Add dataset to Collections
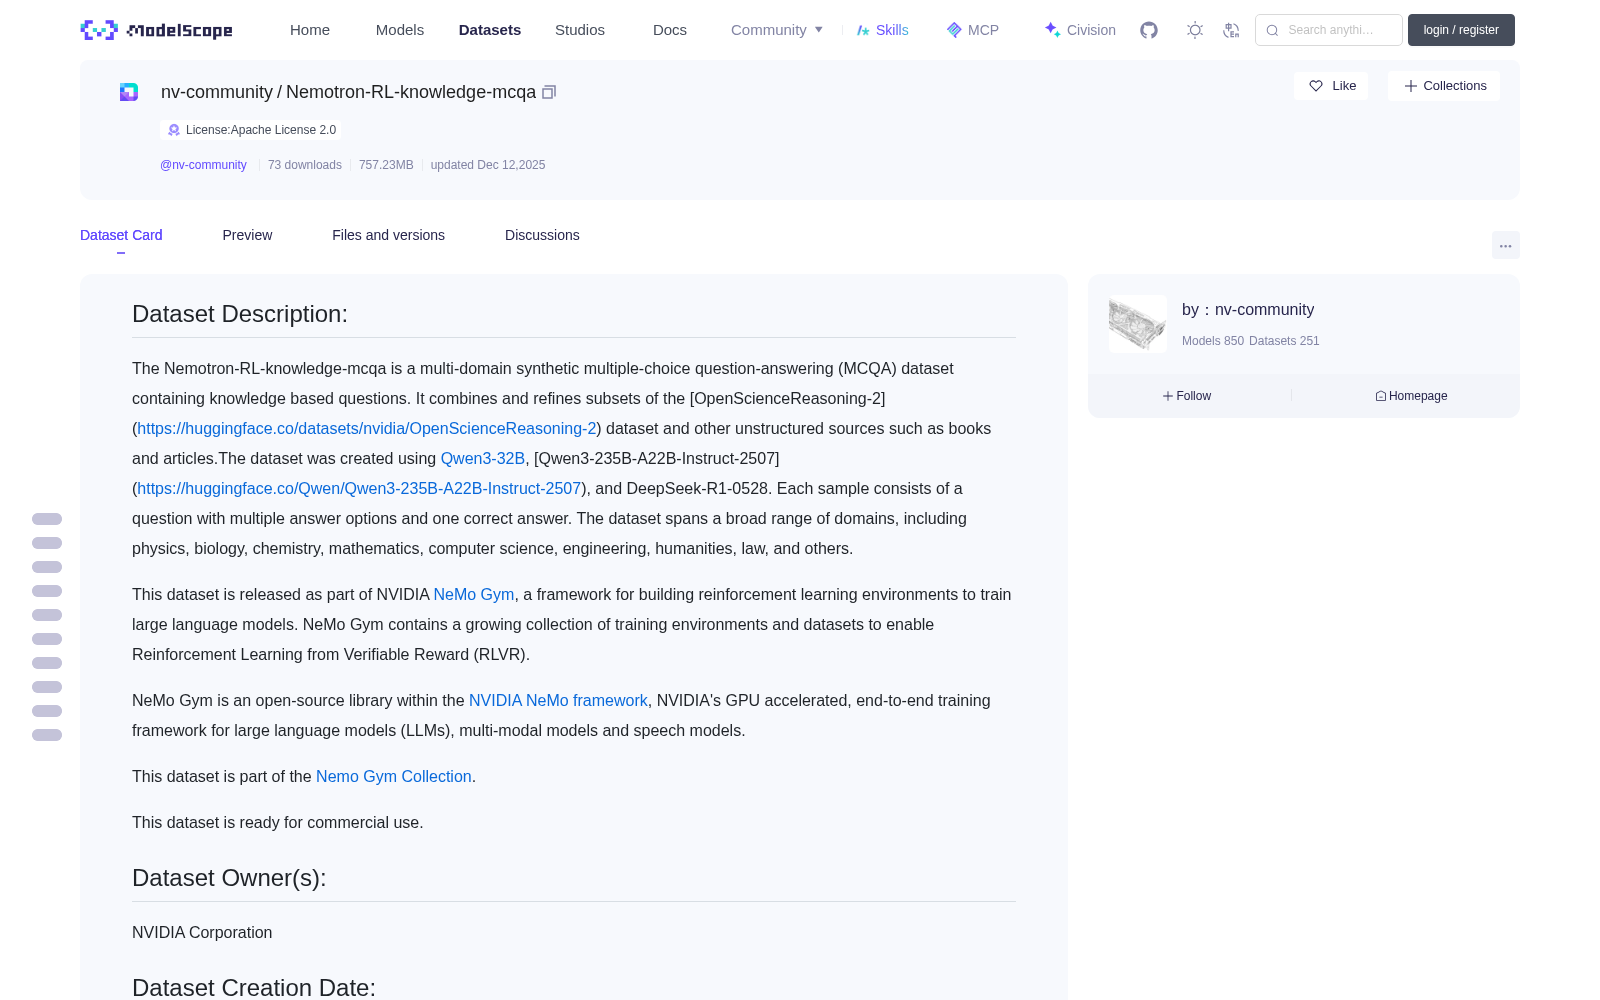Screen dimensions: 1600x1000 (x=1444, y=86)
